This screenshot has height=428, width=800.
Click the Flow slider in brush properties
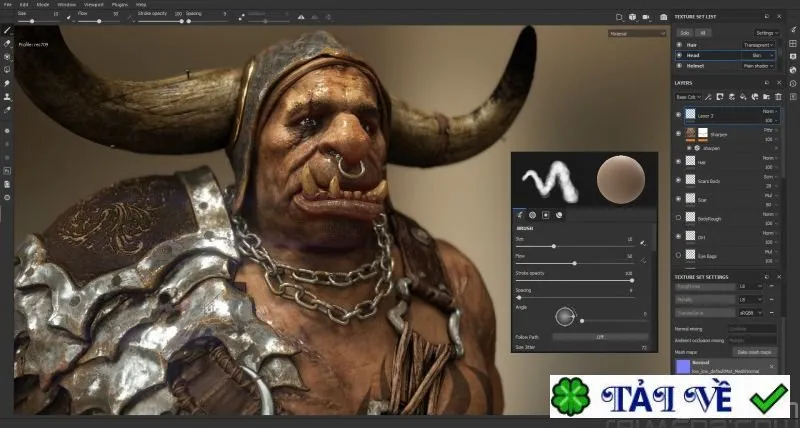(x=574, y=263)
